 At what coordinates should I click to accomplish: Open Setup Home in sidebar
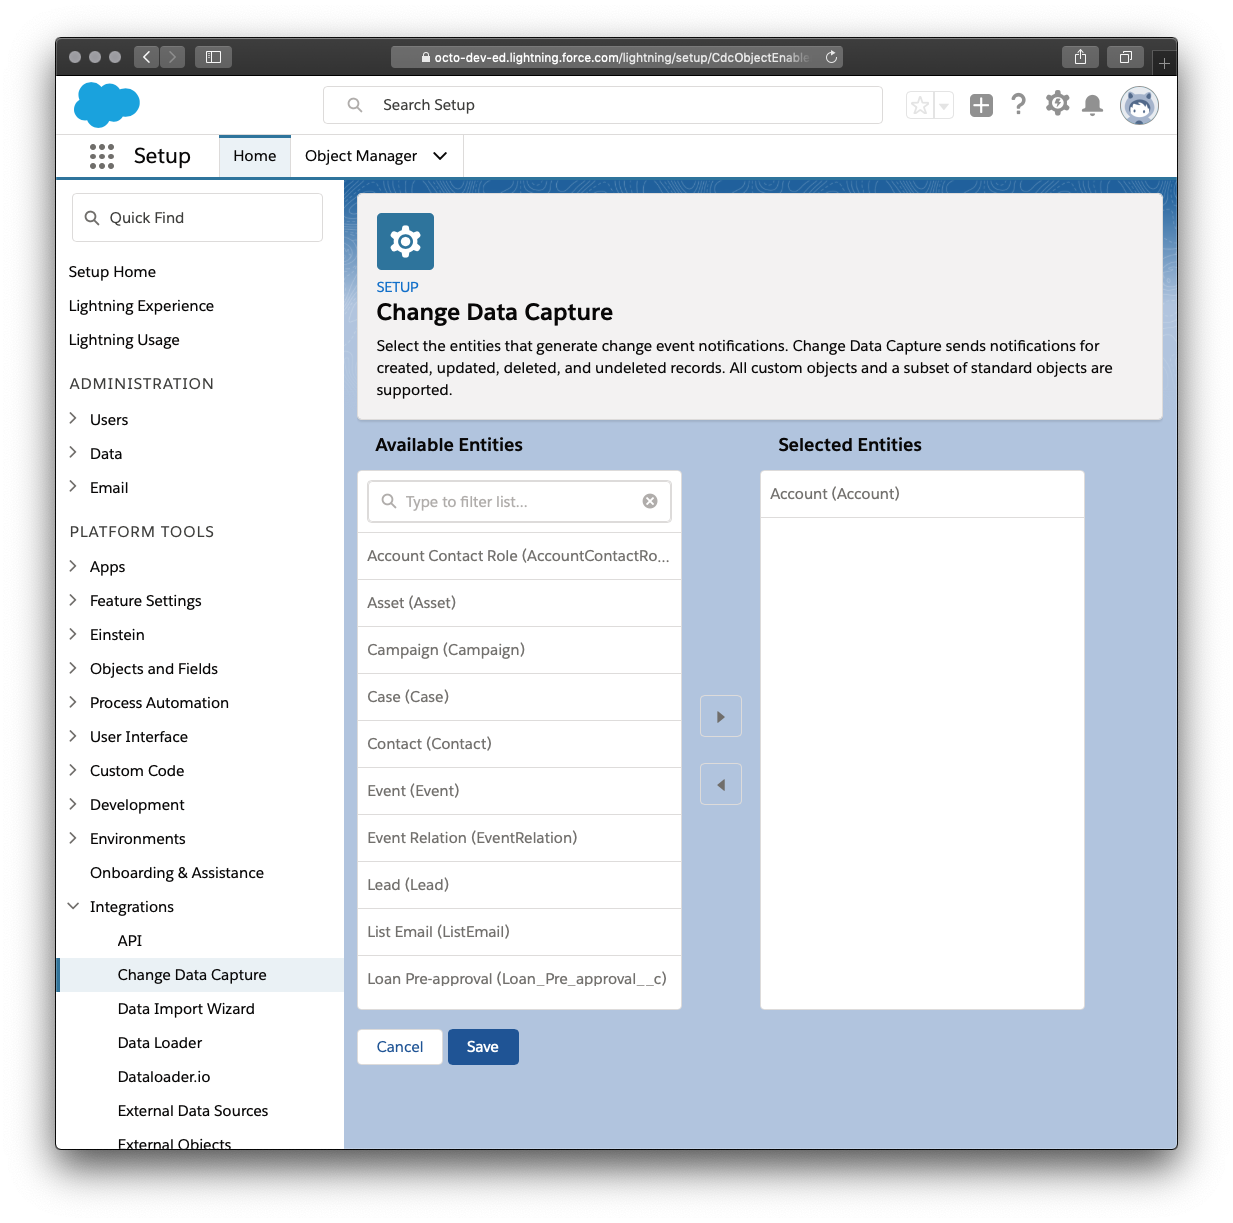(x=112, y=272)
